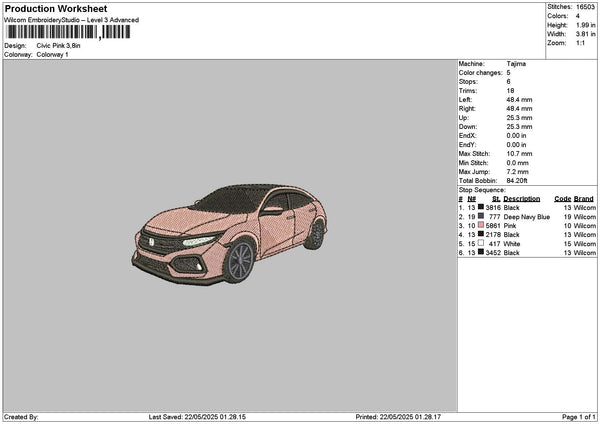Select the 'Page 1 of 1' footer text
The height and width of the screenshot is (424, 600).
coord(579,417)
